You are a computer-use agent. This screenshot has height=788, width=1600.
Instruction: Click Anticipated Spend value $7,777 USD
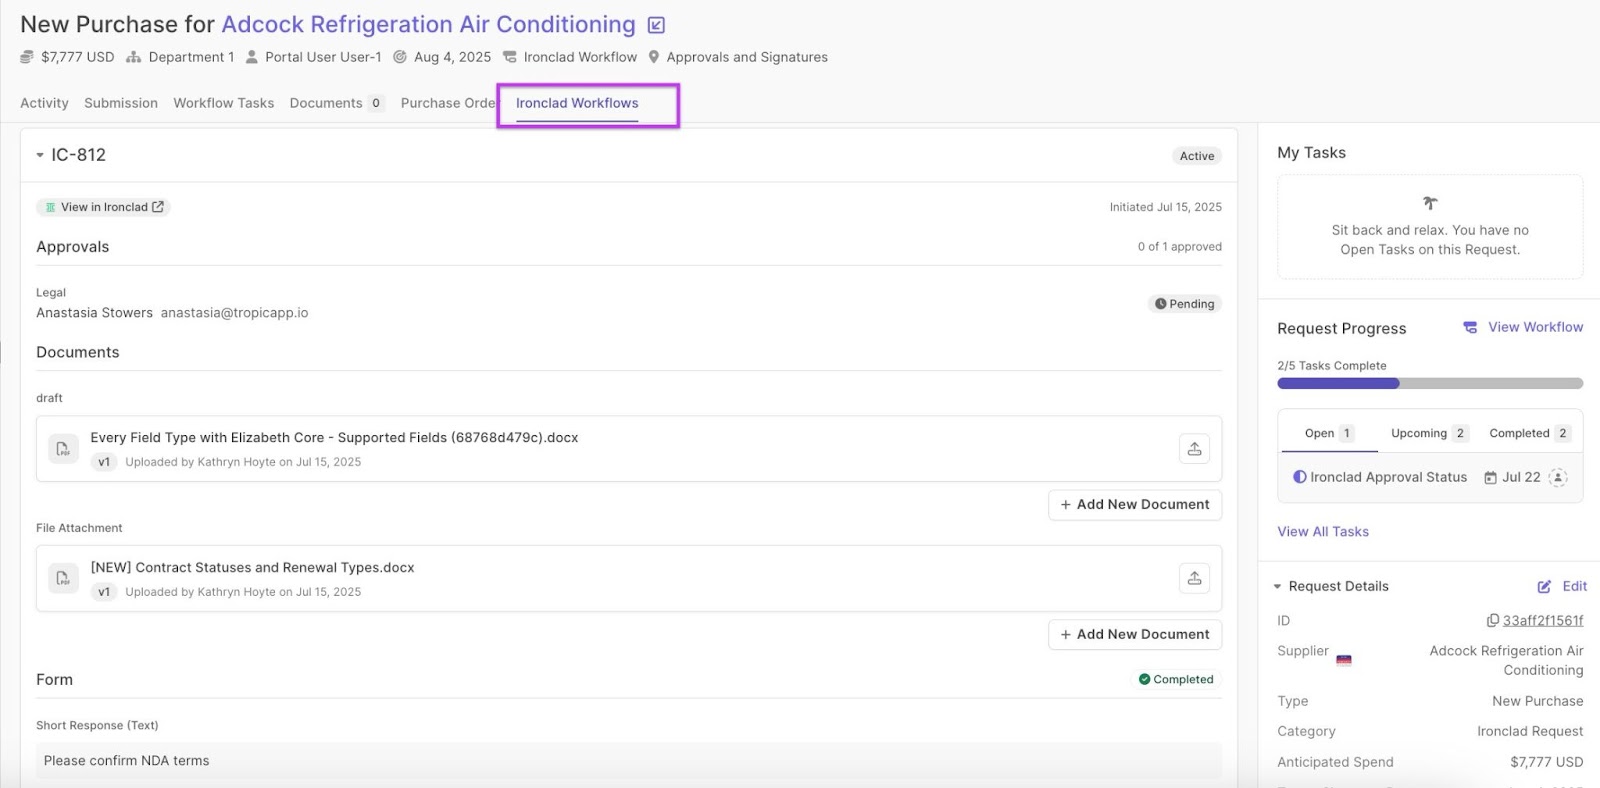point(1546,762)
